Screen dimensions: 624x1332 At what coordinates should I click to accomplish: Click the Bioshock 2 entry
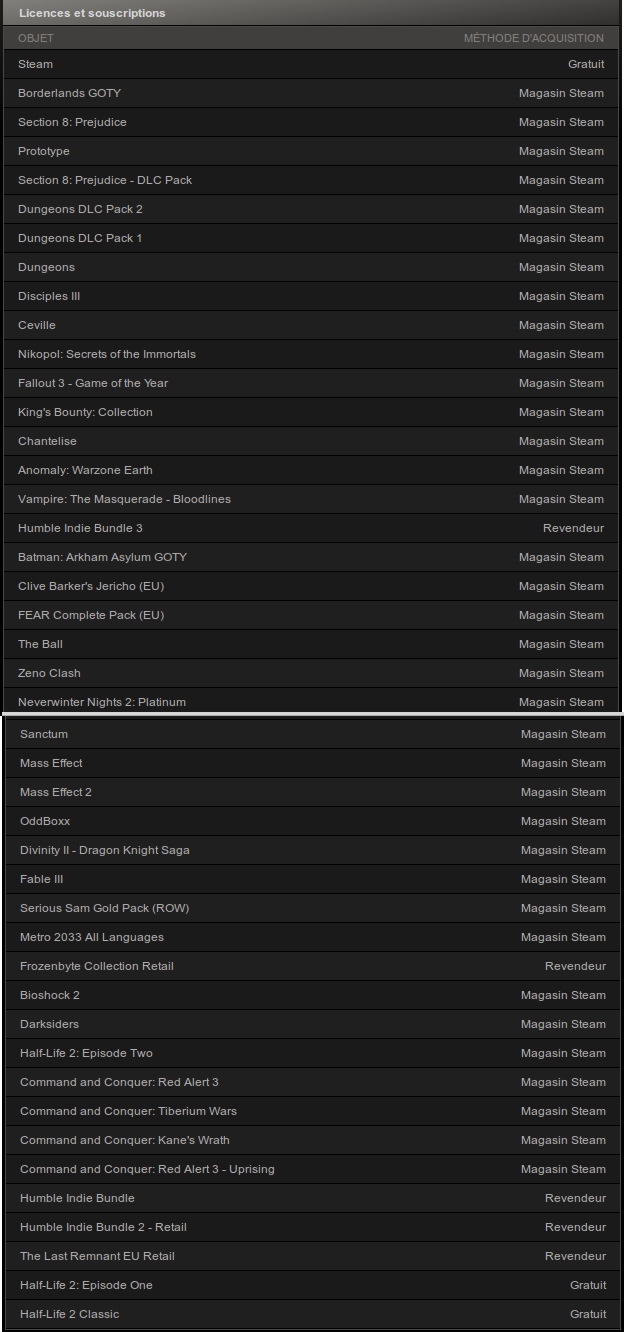[x=313, y=995]
